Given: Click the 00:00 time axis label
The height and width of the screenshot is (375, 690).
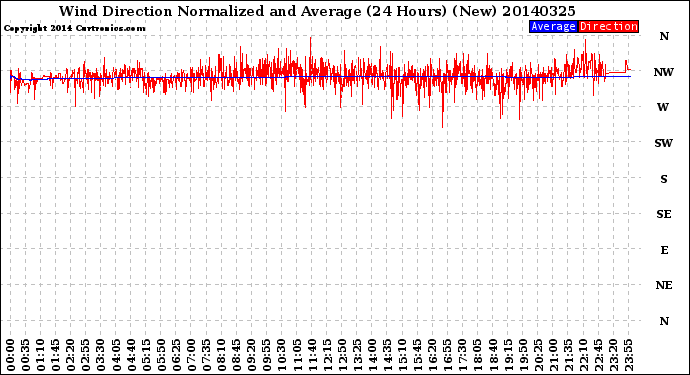Looking at the screenshot, I should 11,355.
